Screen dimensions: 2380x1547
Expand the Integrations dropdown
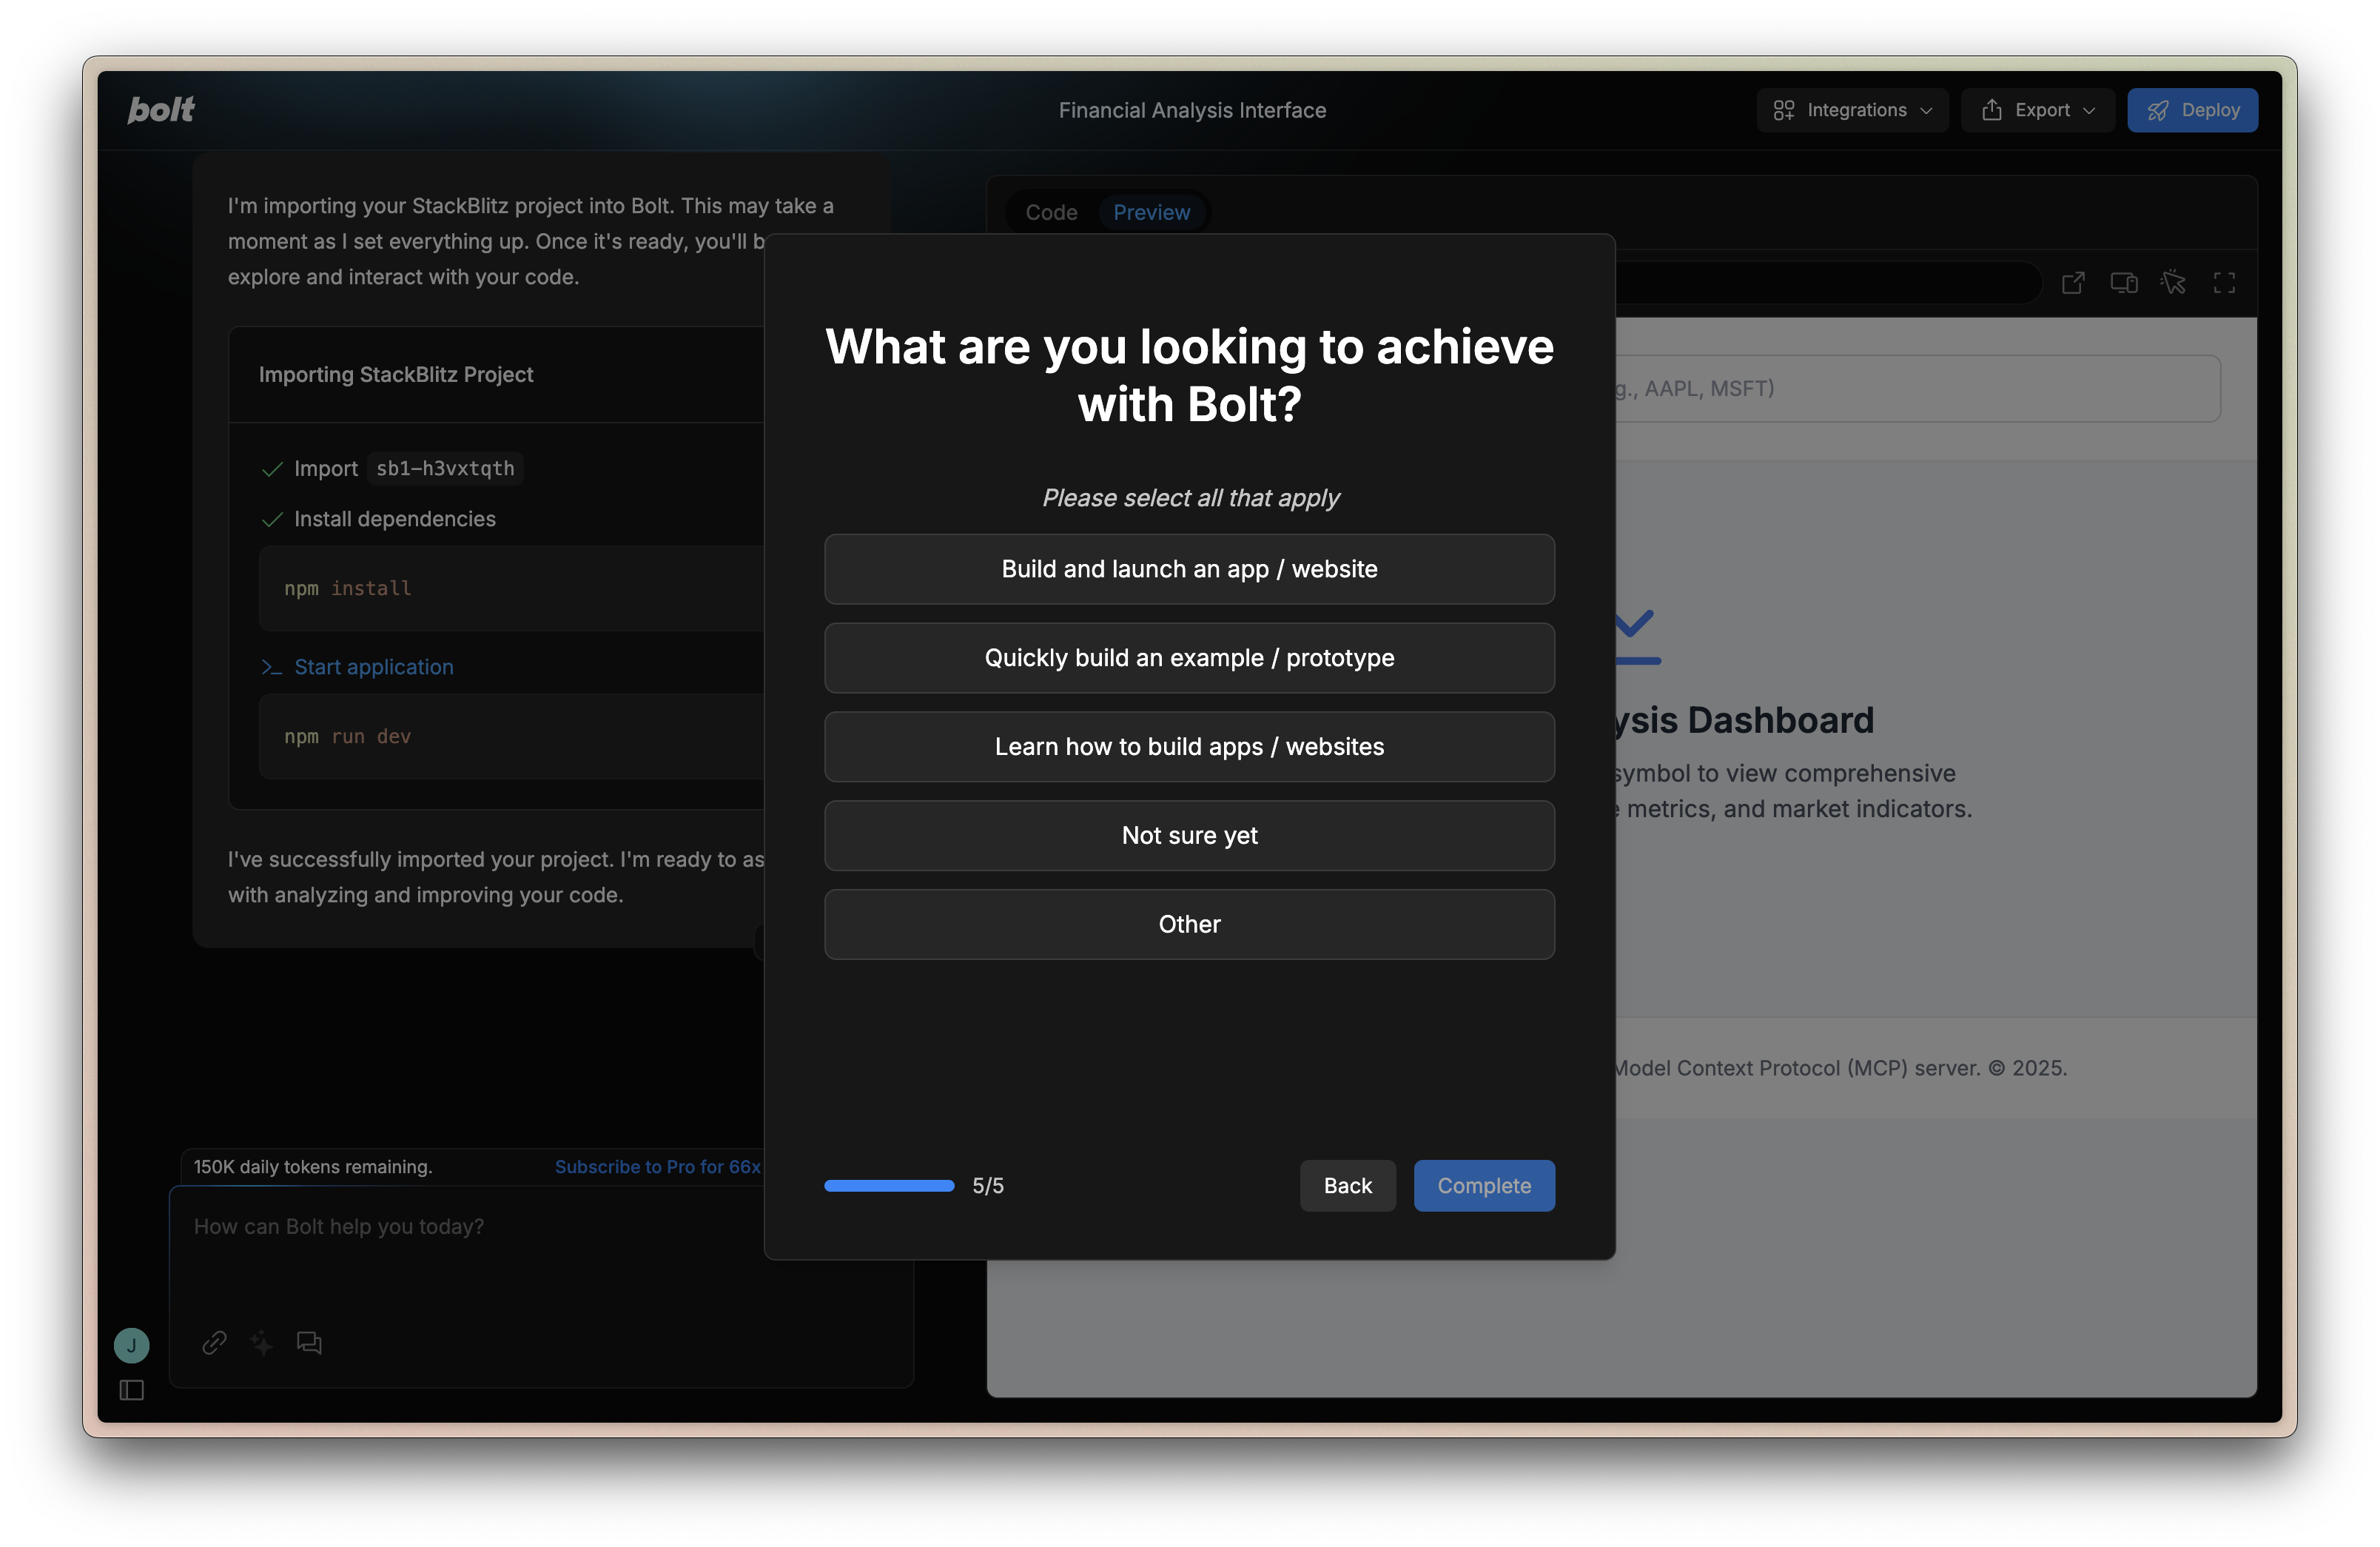[x=1852, y=110]
